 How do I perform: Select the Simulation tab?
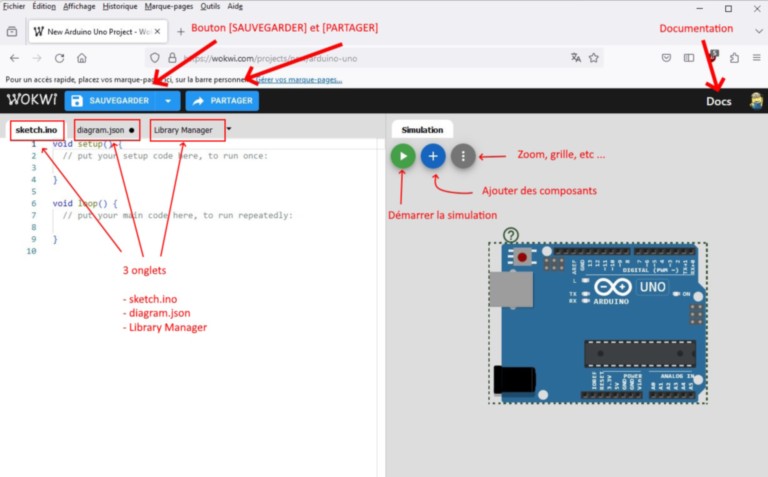422,130
